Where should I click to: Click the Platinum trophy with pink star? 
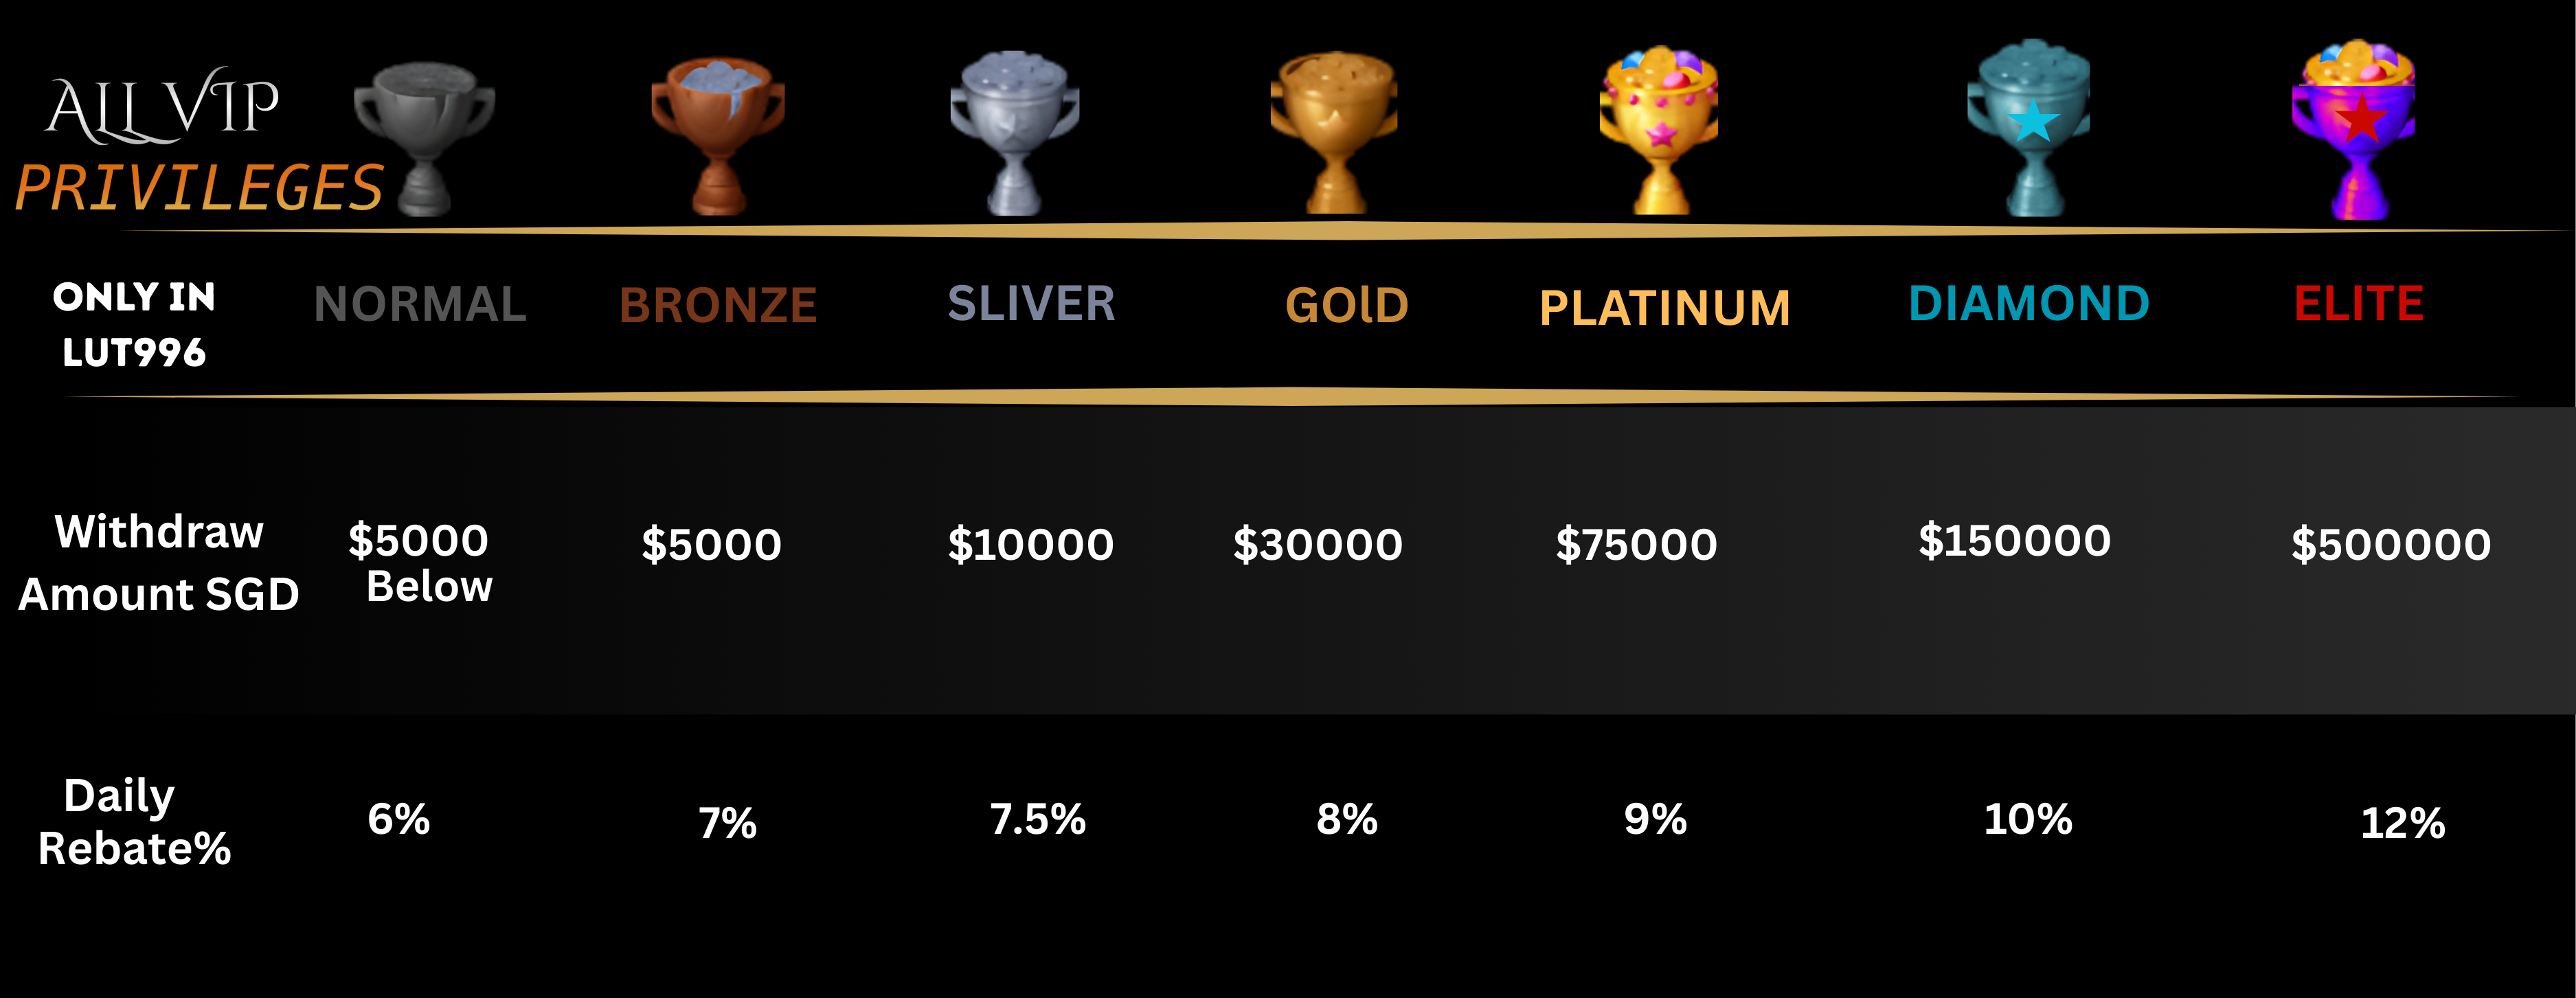point(1659,130)
